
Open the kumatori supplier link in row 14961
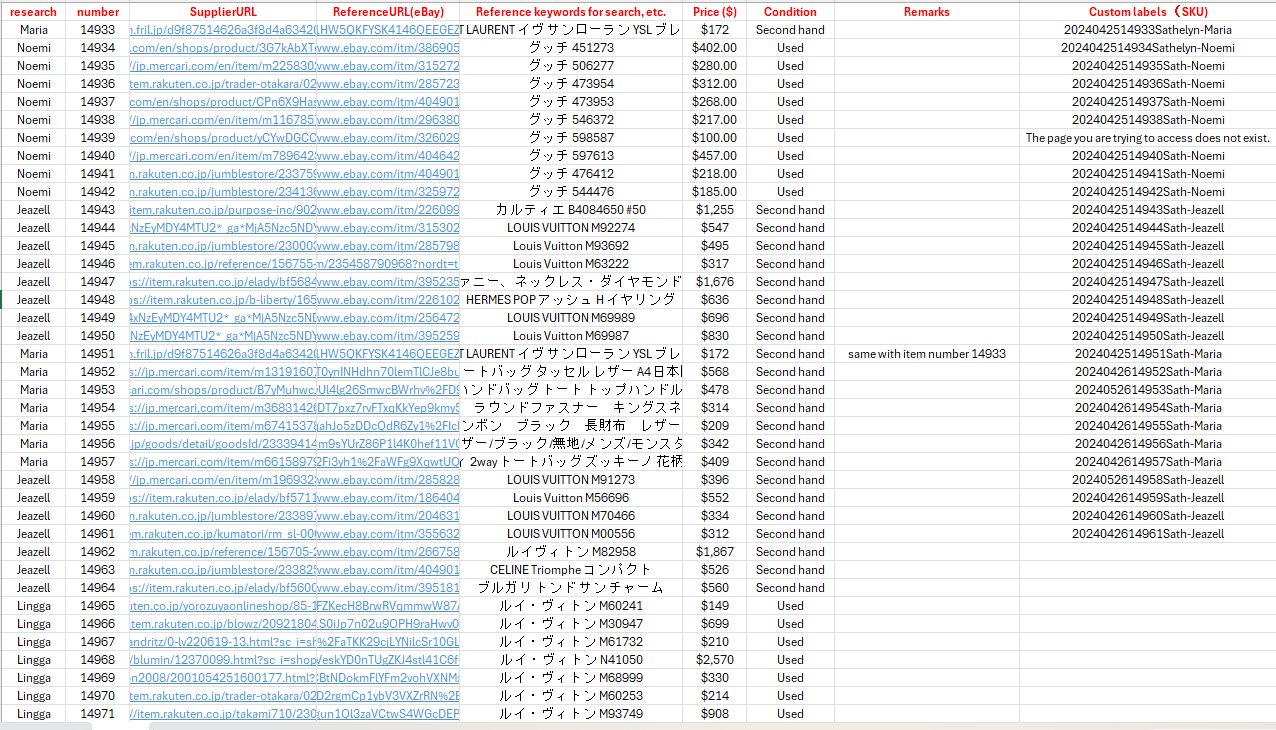223,534
